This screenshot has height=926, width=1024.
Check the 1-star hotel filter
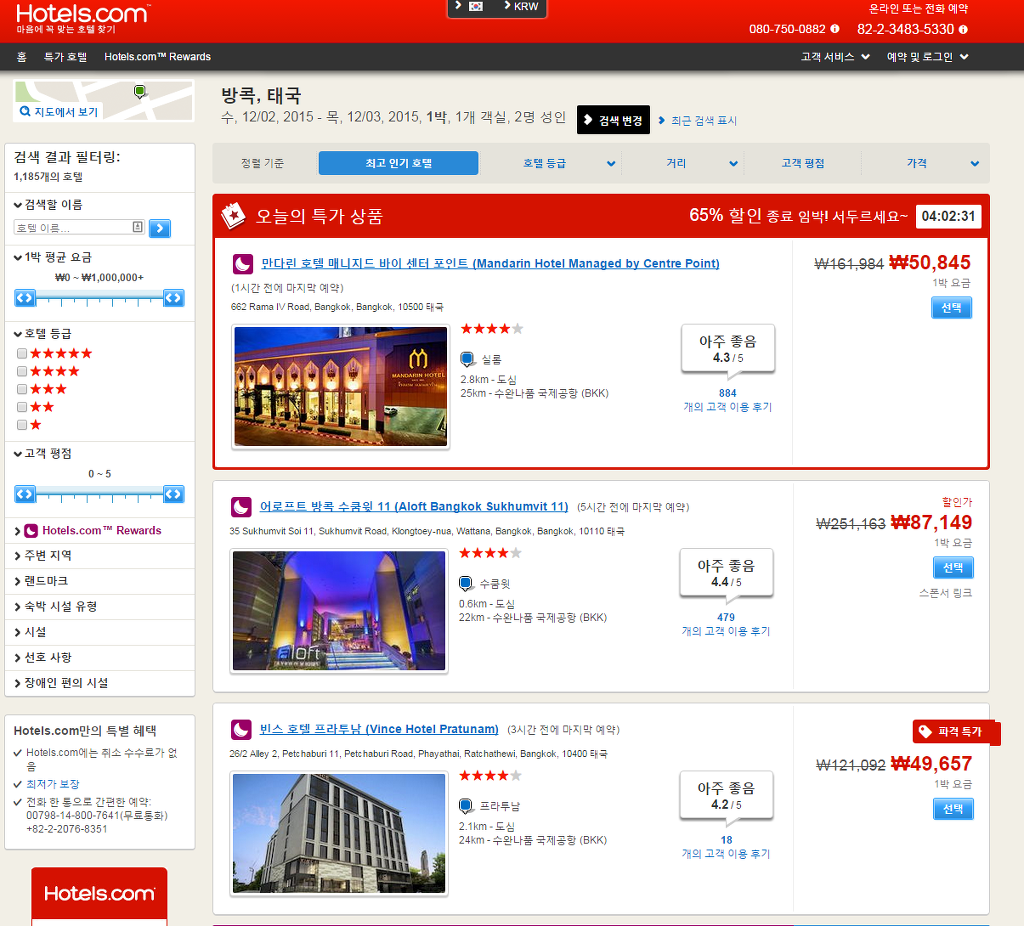click(22, 425)
